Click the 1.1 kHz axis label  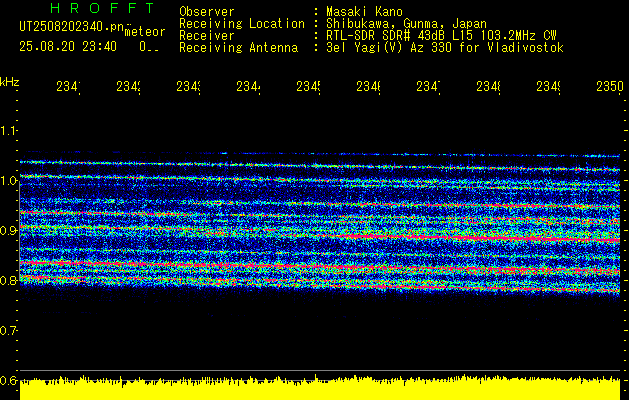9,130
